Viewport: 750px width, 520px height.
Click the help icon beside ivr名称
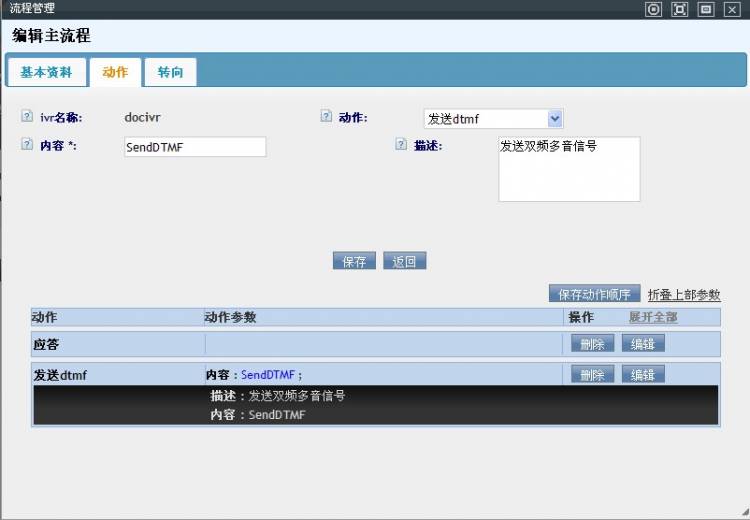27,116
